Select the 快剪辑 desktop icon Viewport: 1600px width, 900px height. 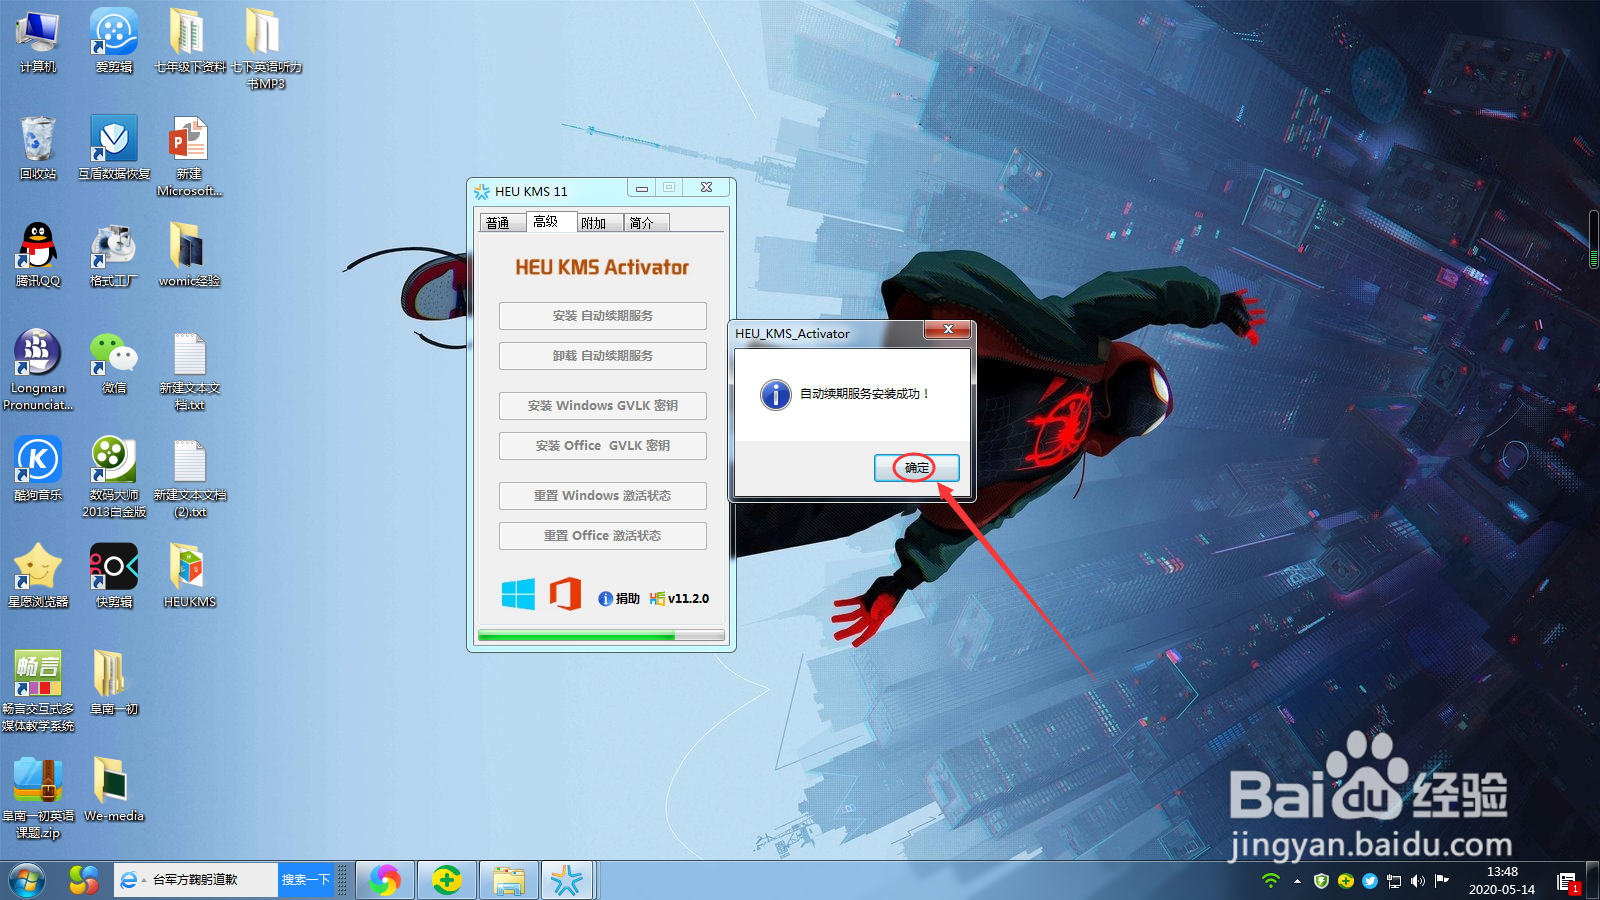click(x=114, y=576)
